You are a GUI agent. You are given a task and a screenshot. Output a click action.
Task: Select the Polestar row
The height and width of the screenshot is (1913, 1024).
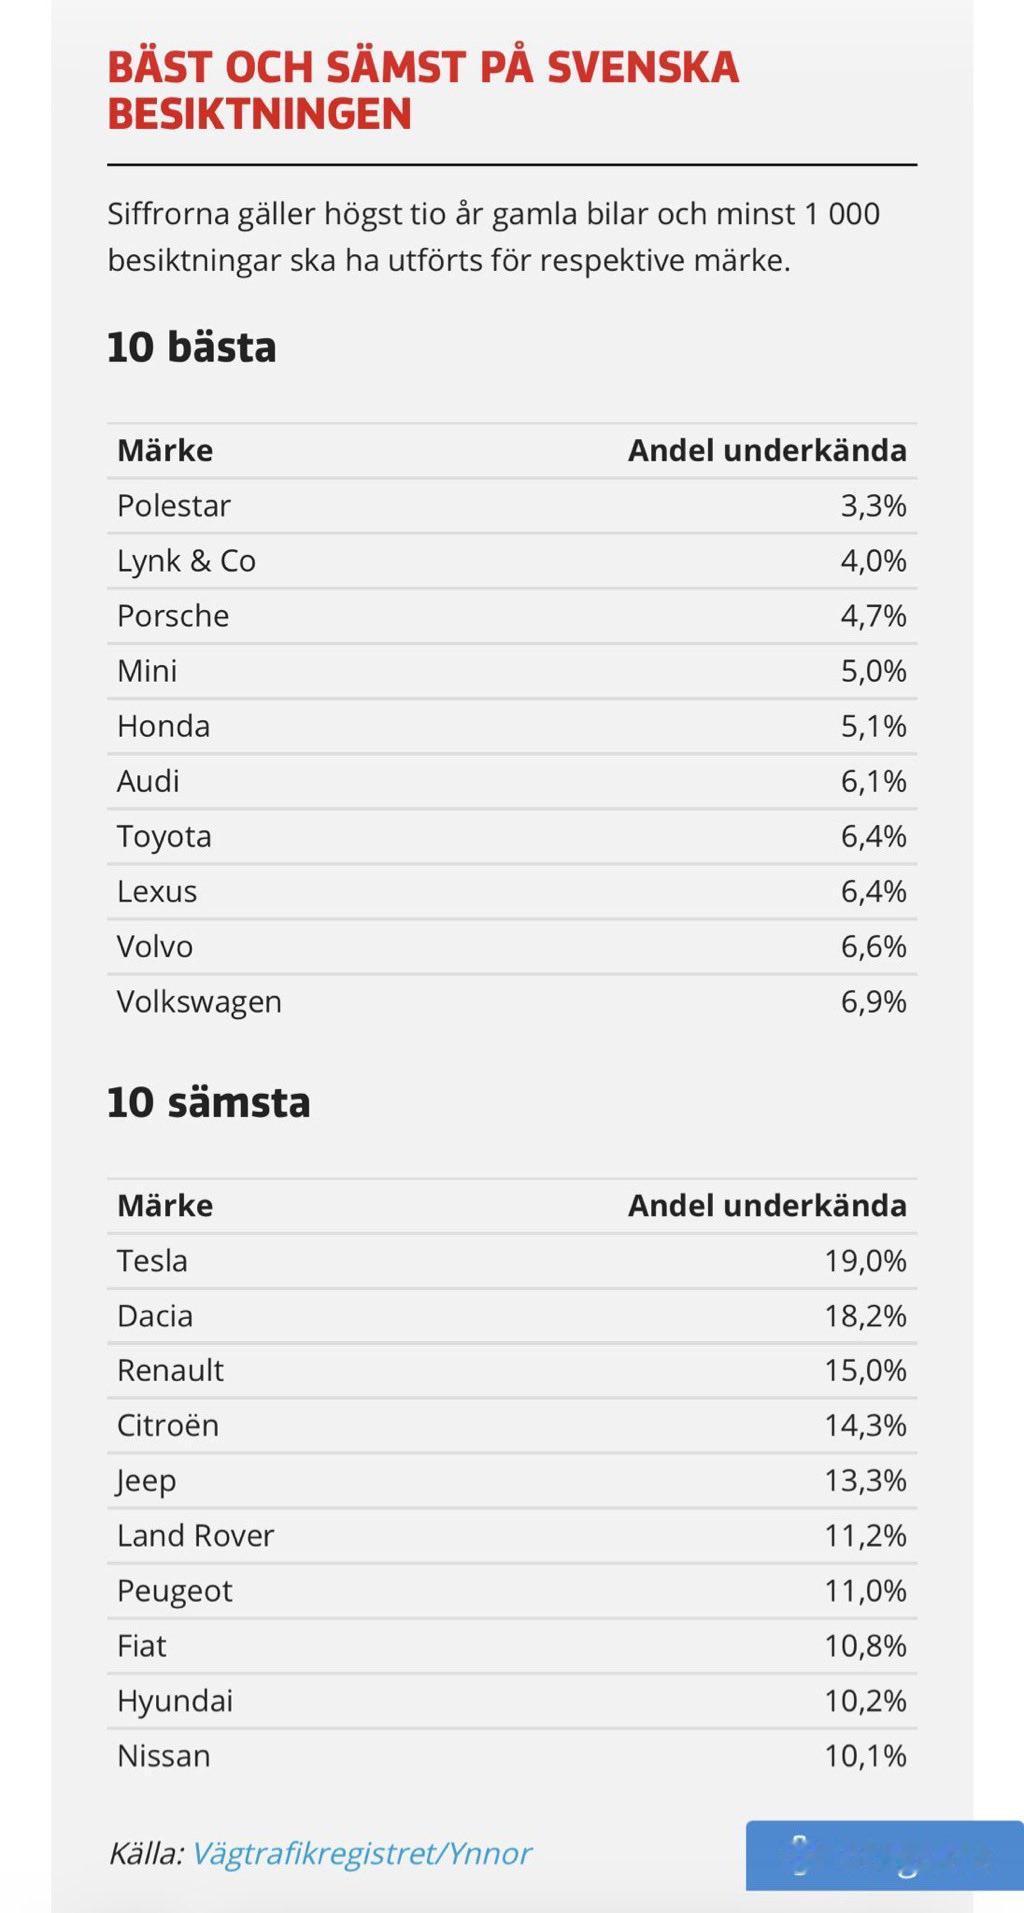point(511,506)
